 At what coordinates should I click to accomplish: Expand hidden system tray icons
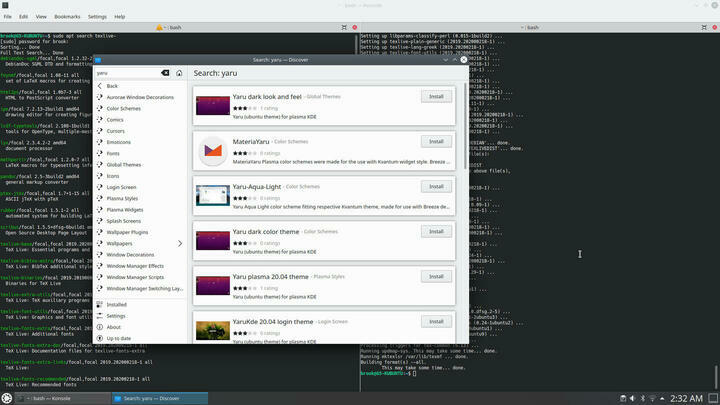(662, 398)
